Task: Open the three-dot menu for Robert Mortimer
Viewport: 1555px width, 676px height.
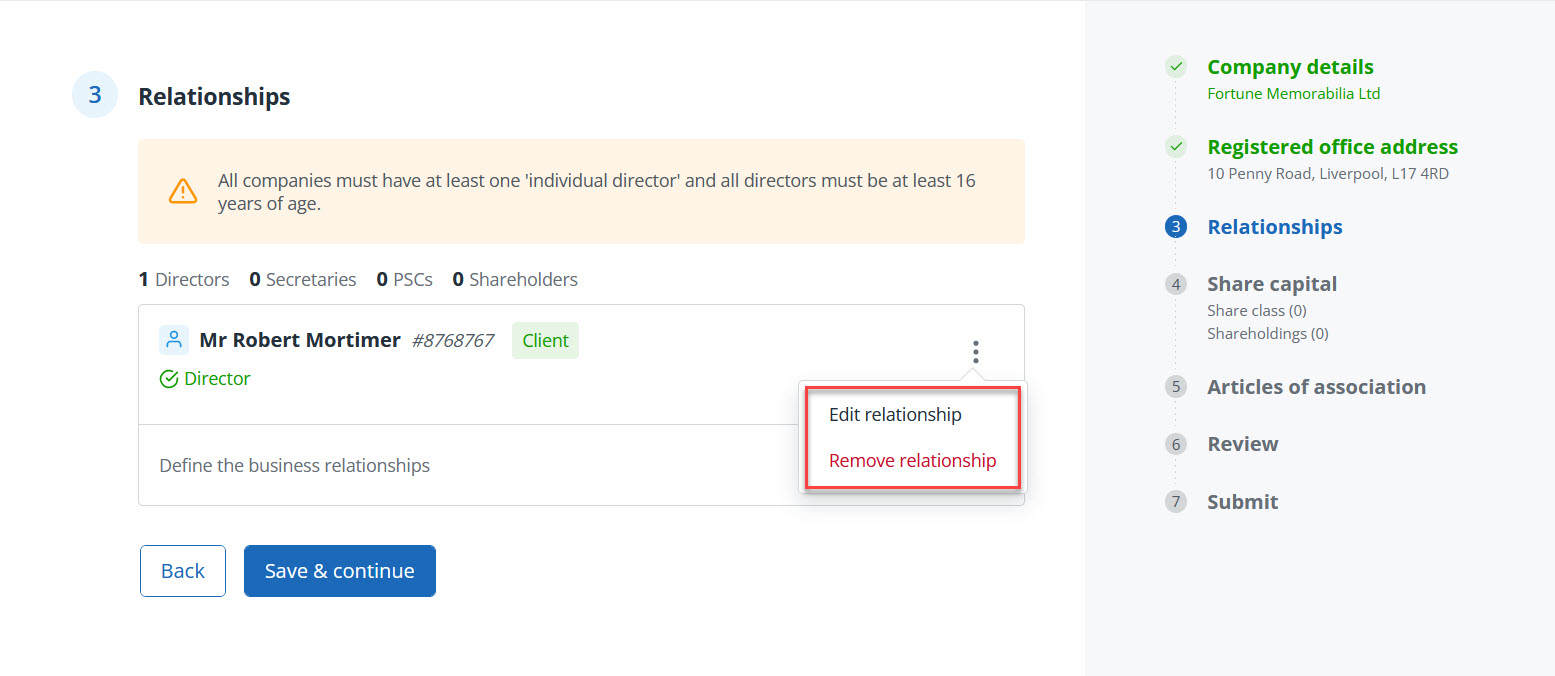Action: (x=975, y=352)
